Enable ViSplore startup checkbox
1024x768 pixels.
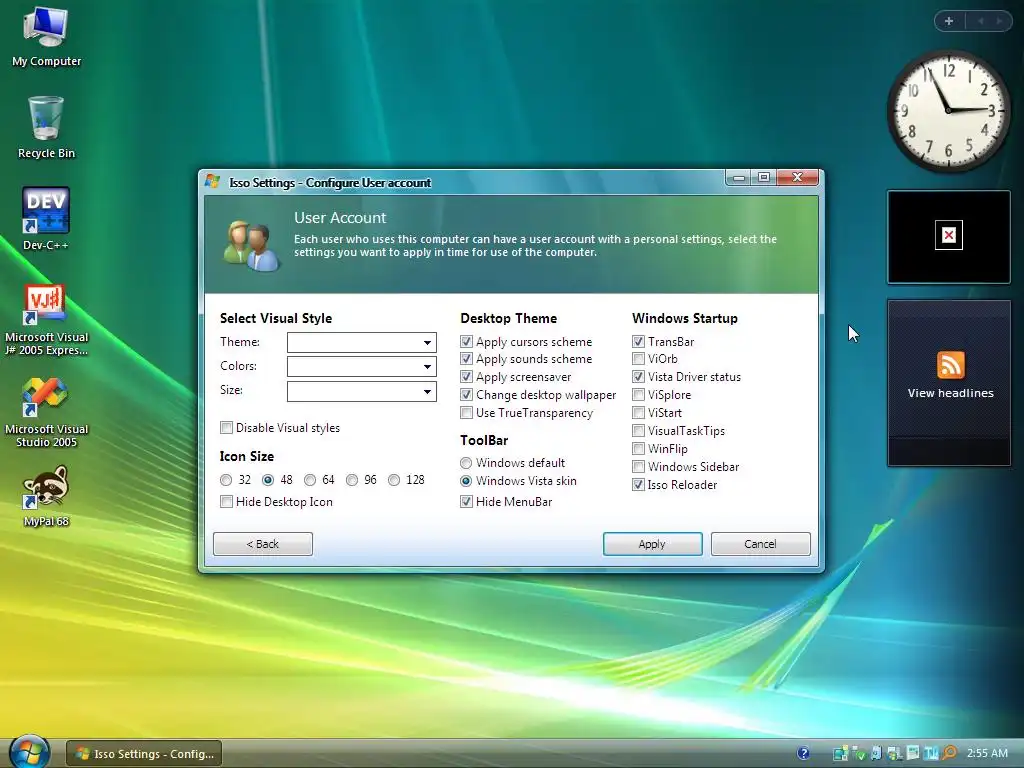click(x=639, y=394)
